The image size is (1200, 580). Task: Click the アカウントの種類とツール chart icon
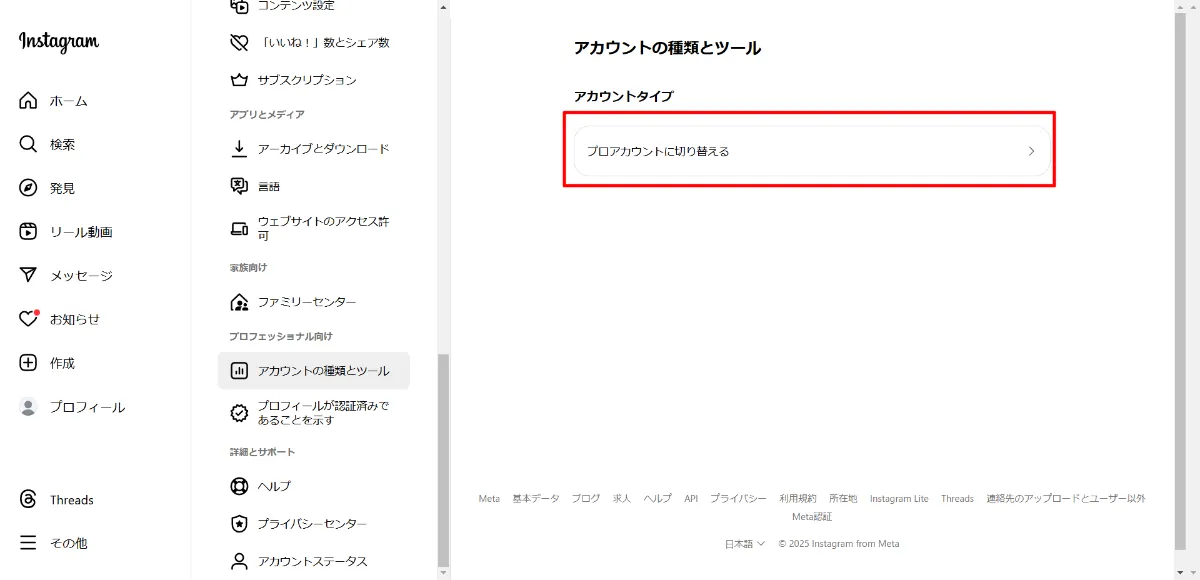click(x=239, y=371)
